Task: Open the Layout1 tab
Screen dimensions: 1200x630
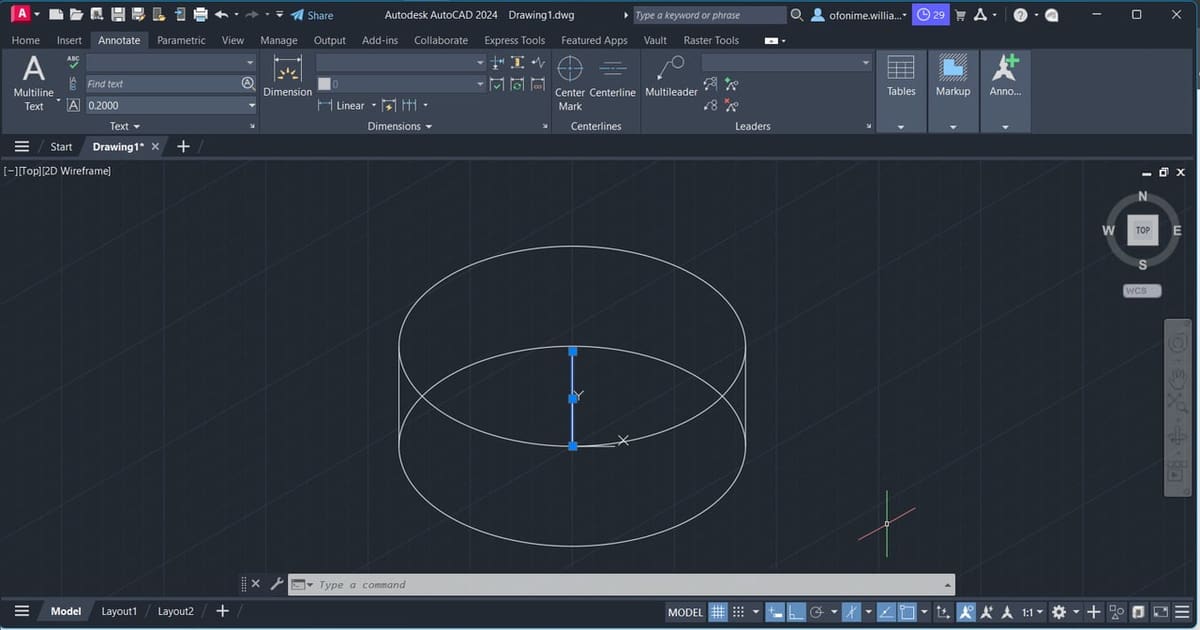Action: [119, 611]
